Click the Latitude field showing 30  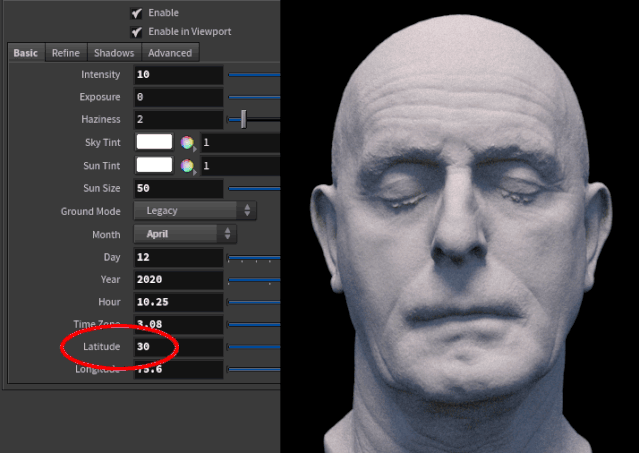[x=178, y=347]
